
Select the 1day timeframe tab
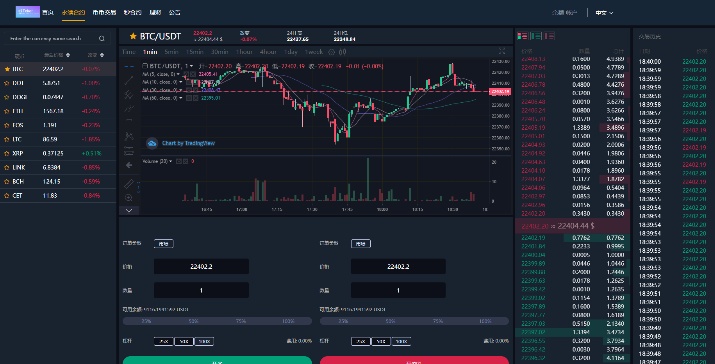290,52
